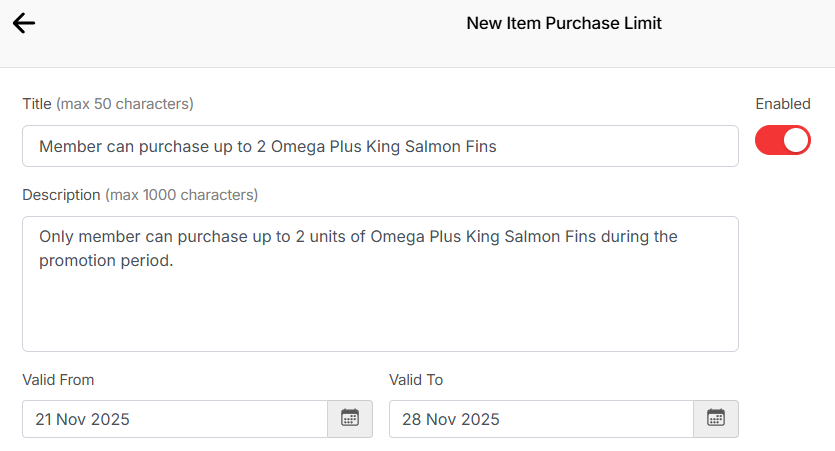The height and width of the screenshot is (451, 835).
Task: Open the Valid From calendar picker icon
Action: [x=350, y=419]
